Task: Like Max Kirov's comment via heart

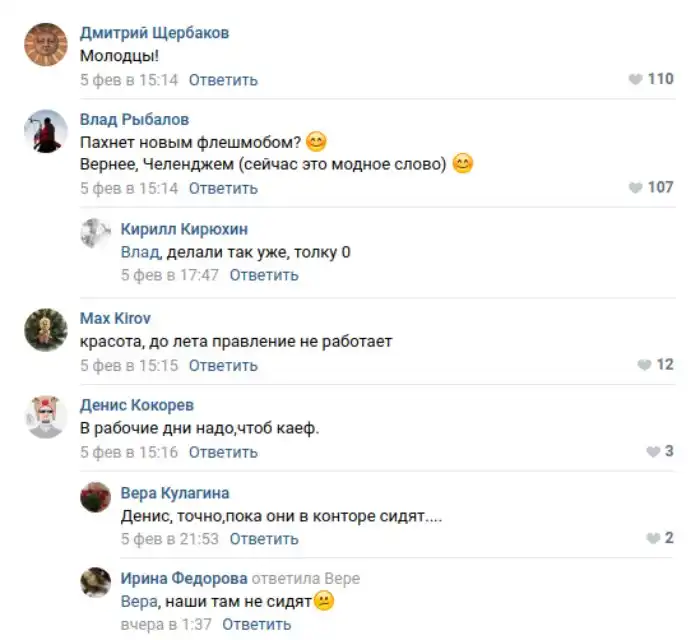Action: (x=644, y=365)
